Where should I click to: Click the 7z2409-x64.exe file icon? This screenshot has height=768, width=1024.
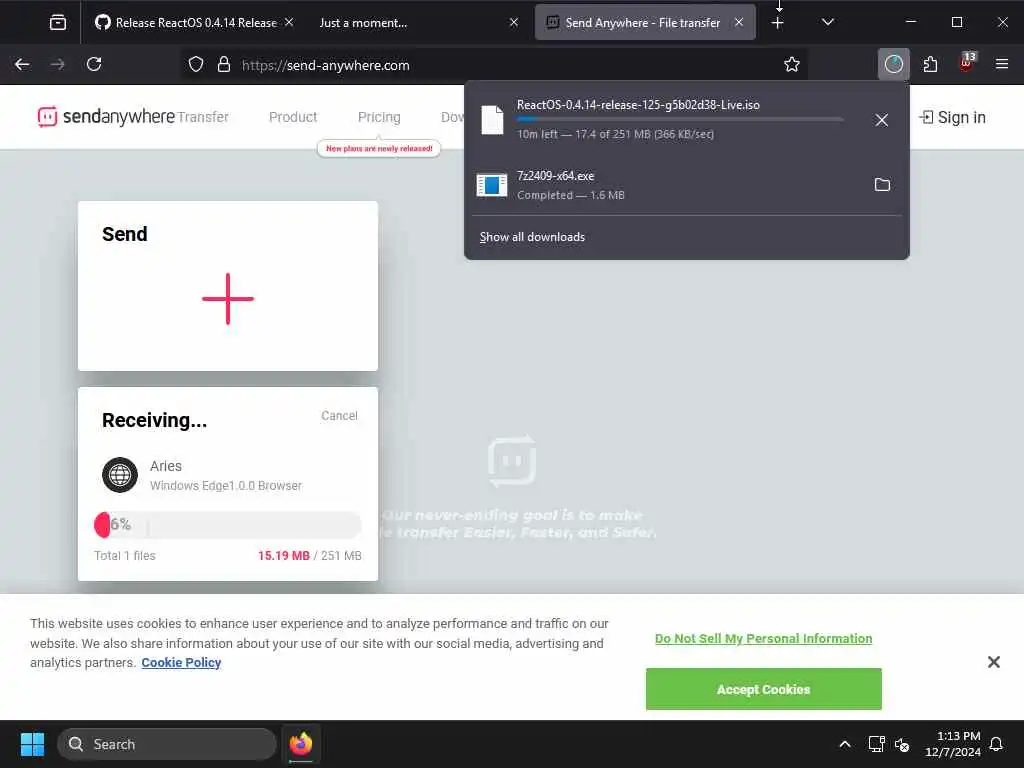492,185
